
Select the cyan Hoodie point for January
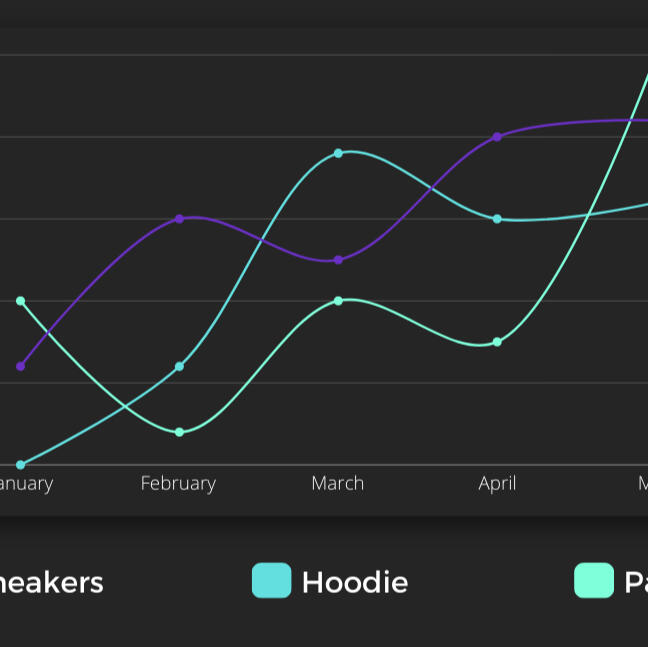coord(20,465)
